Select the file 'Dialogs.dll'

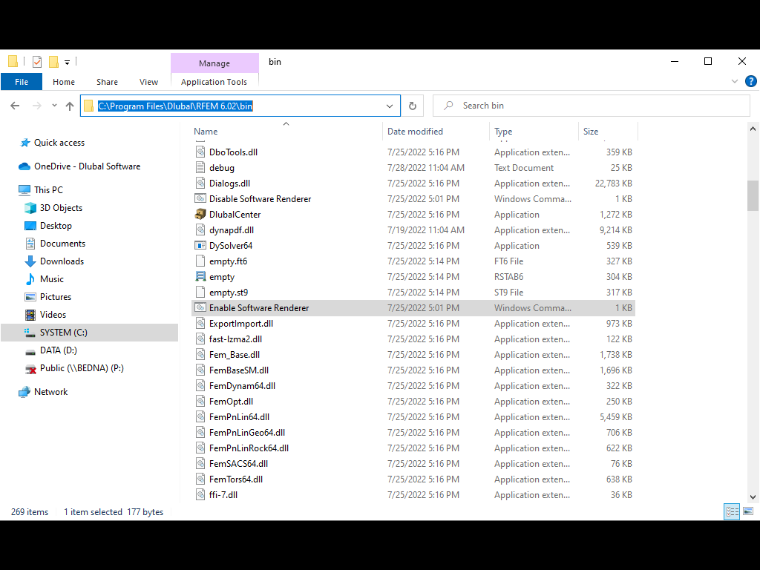coord(413,183)
